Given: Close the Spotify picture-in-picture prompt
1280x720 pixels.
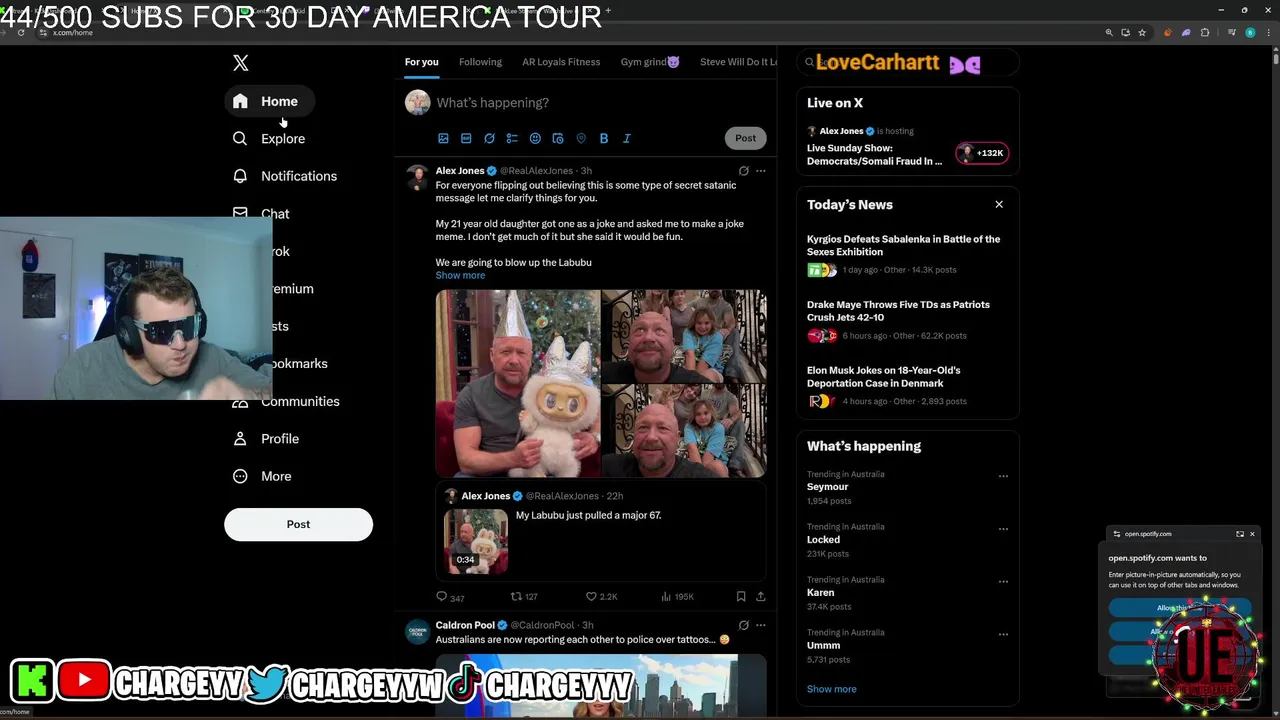Looking at the screenshot, I should pyautogui.click(x=1252, y=534).
